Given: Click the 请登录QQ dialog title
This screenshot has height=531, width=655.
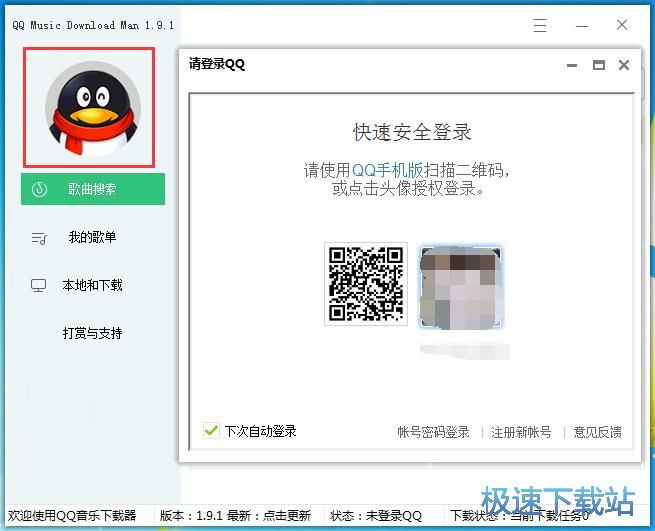Looking at the screenshot, I should pyautogui.click(x=216, y=64).
